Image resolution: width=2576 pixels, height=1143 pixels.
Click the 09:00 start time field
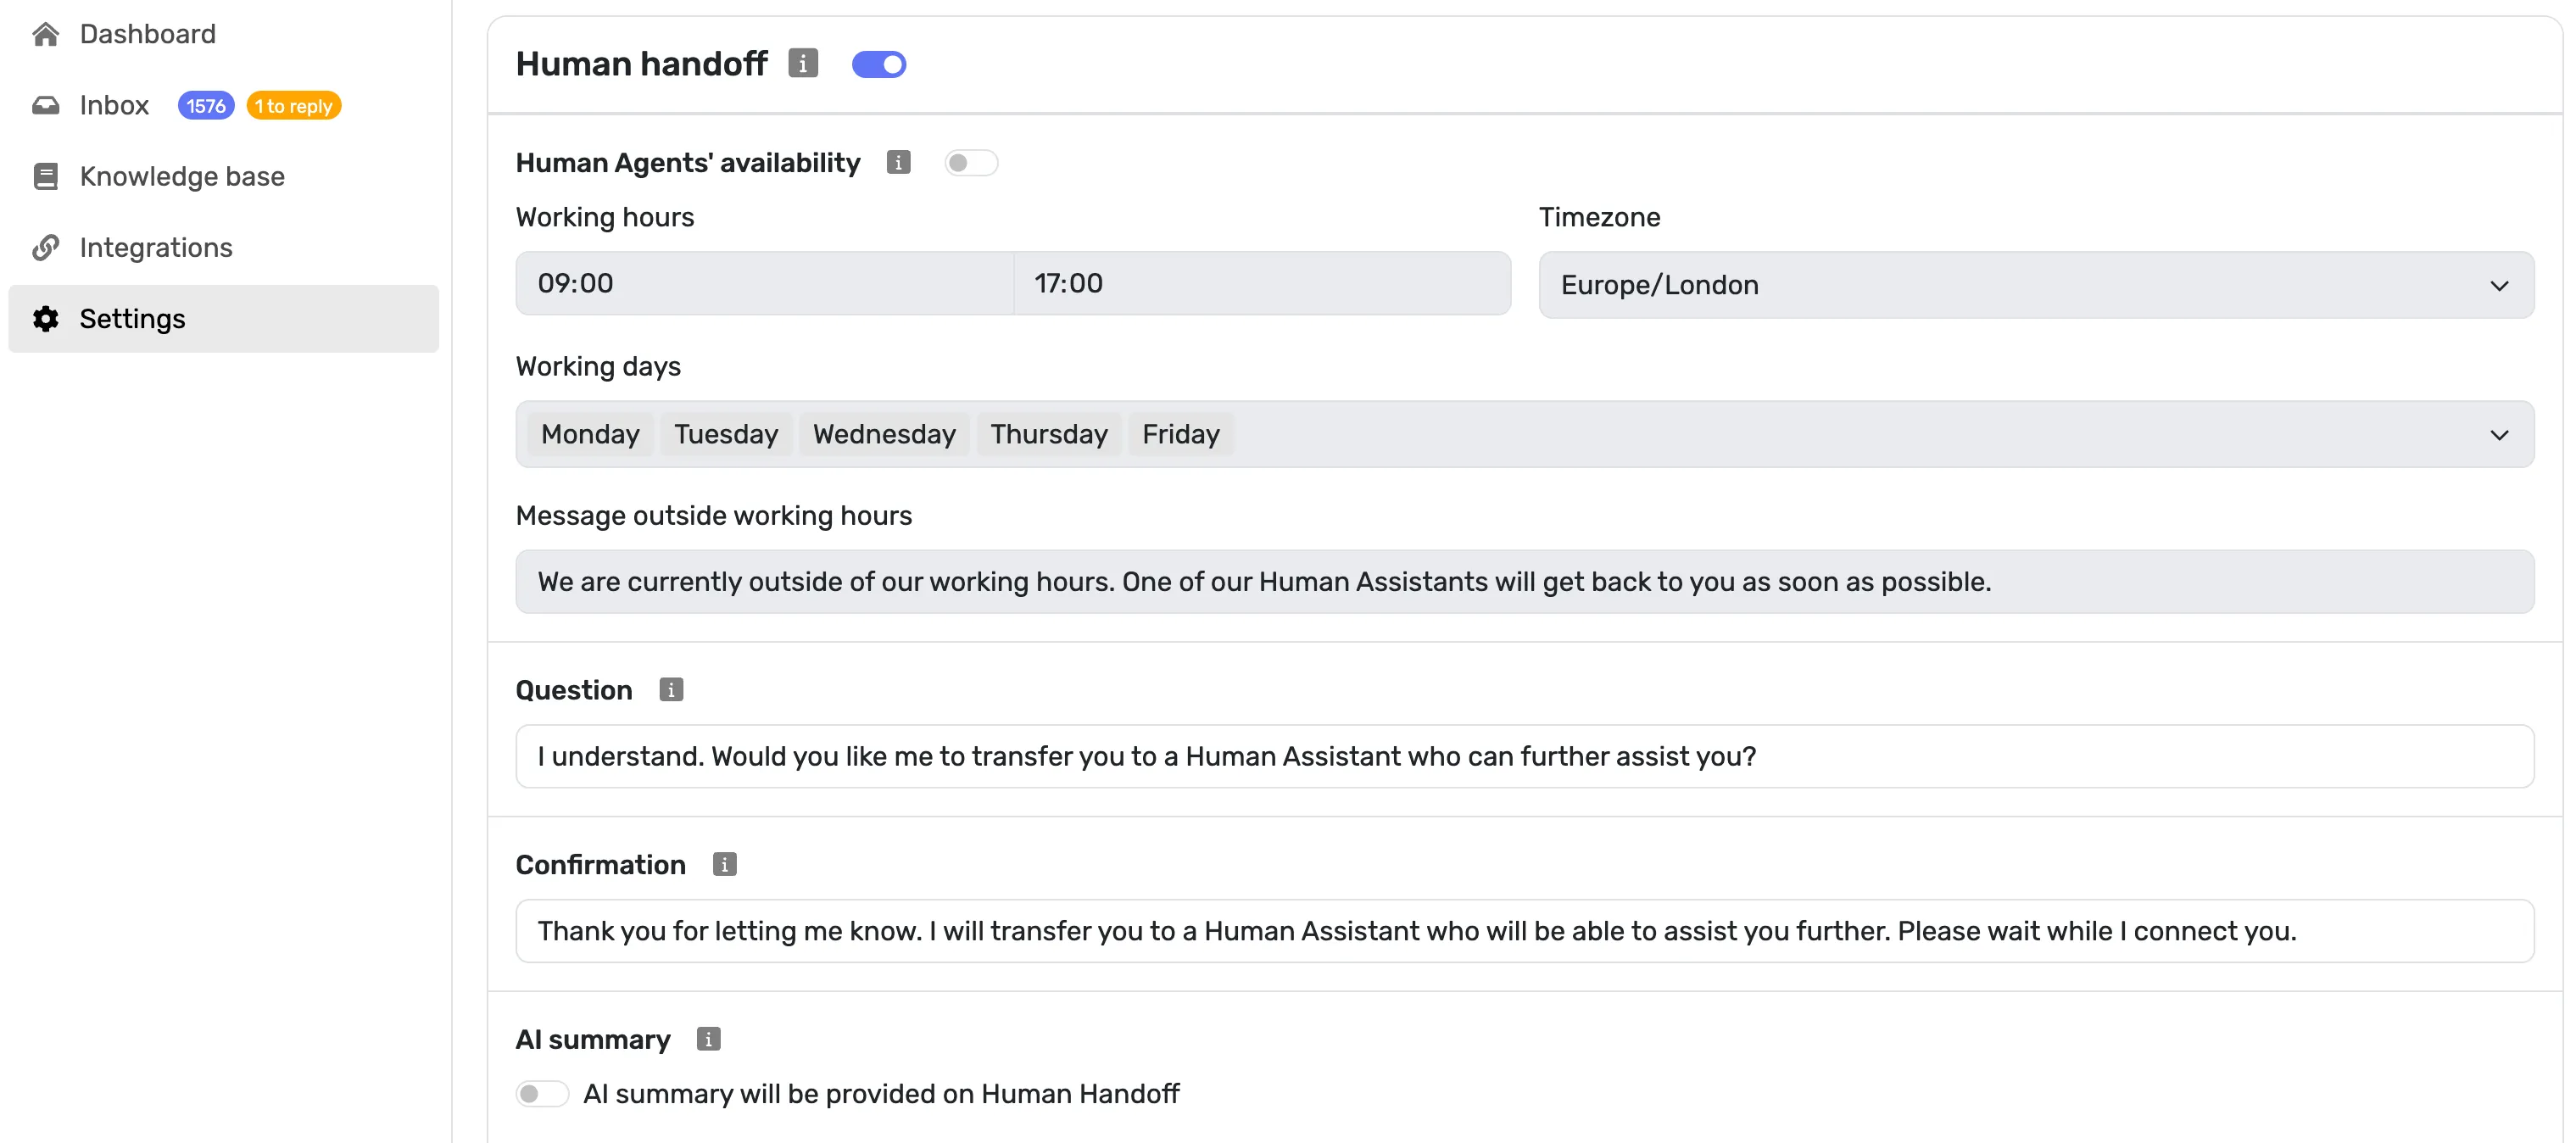click(x=764, y=283)
